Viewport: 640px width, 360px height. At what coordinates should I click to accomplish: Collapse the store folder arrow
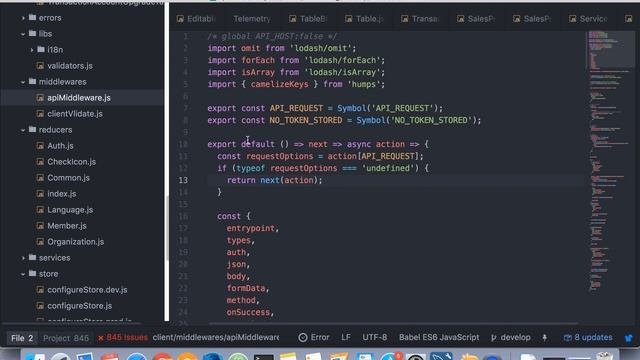tap(23, 274)
